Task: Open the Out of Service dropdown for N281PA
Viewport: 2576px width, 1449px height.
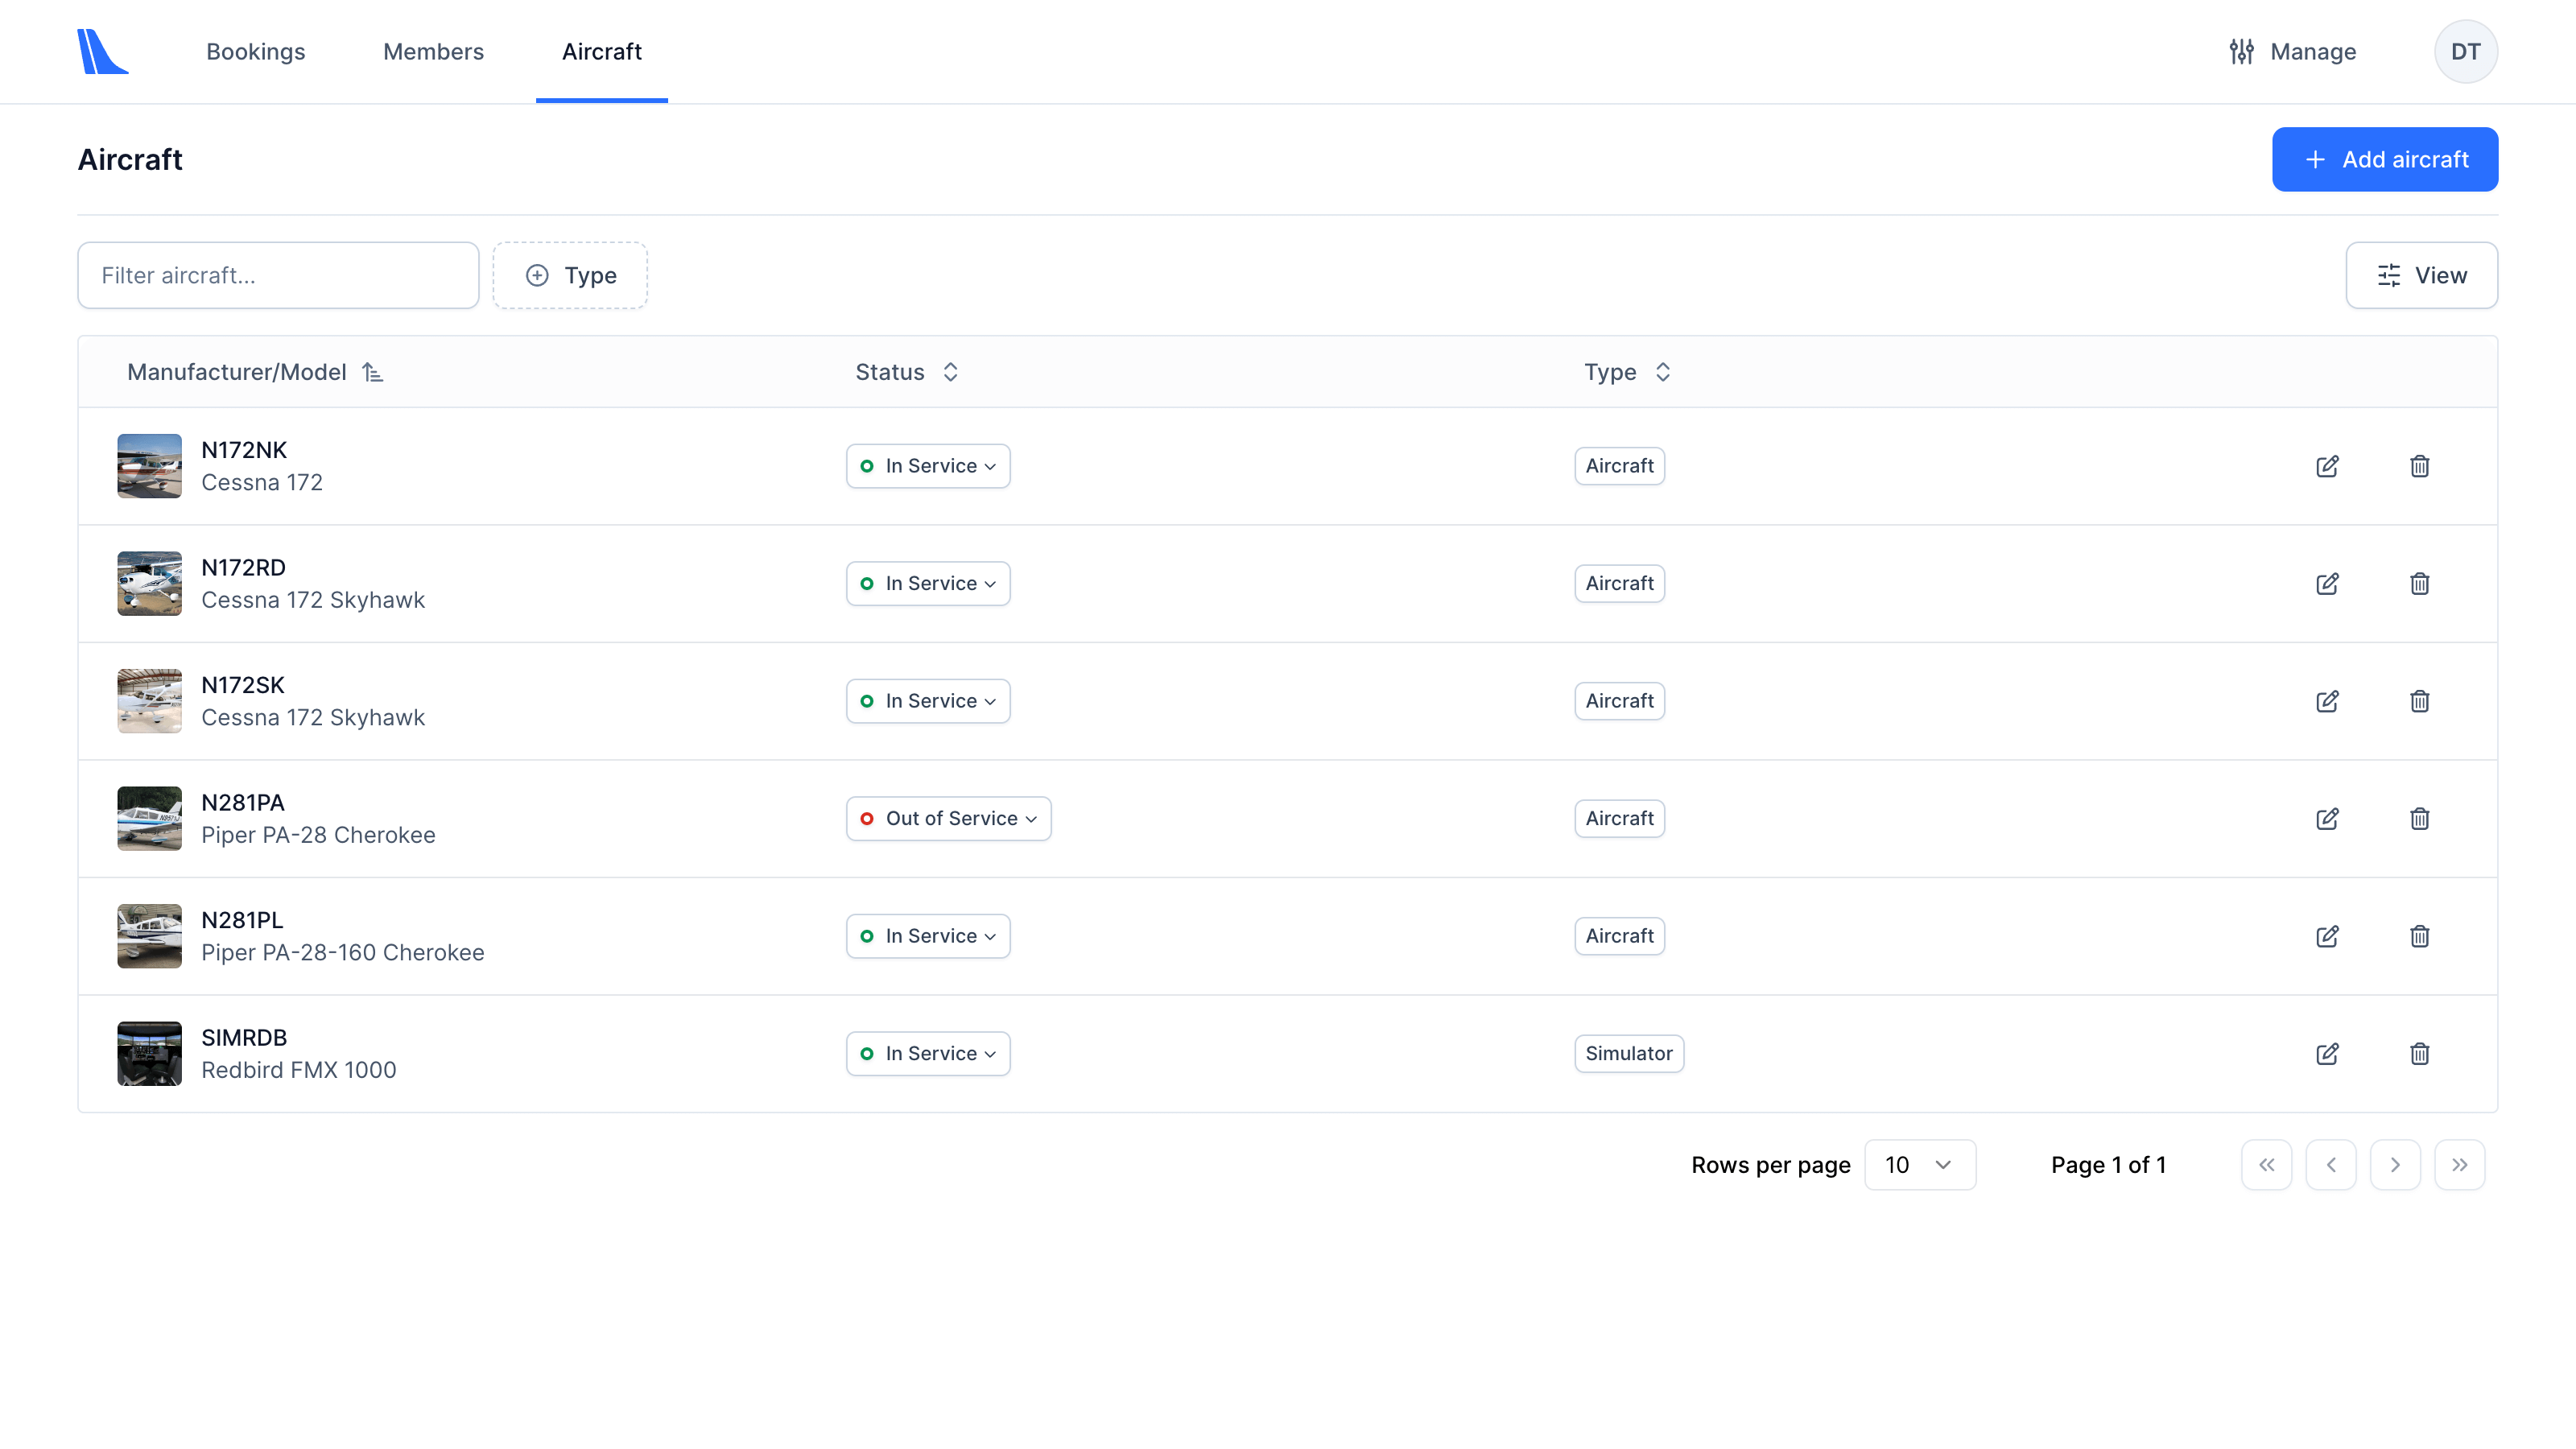Action: (948, 818)
